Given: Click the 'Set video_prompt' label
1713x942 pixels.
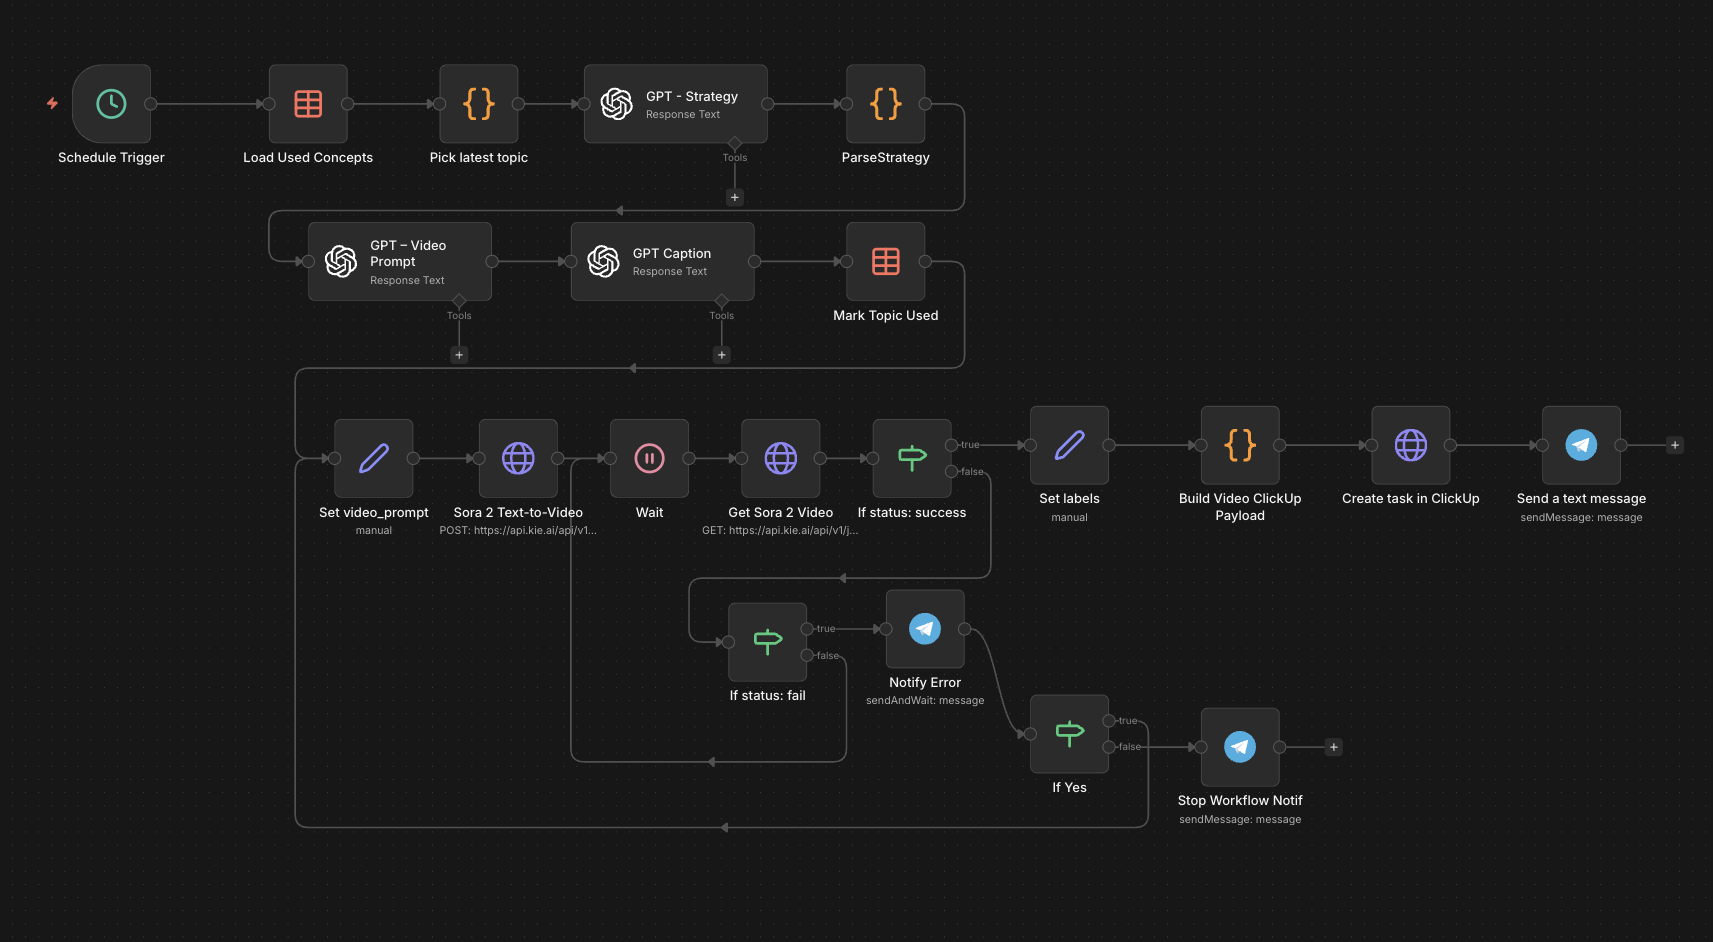Looking at the screenshot, I should pyautogui.click(x=374, y=512).
